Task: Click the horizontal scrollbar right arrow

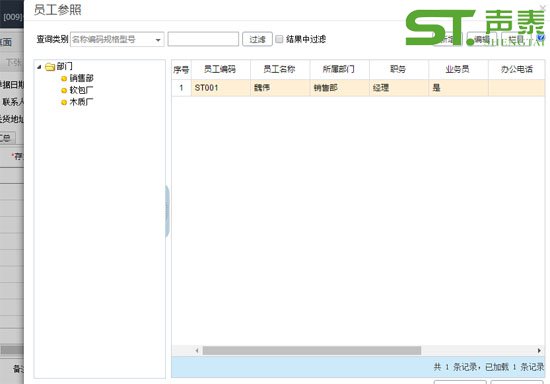Action: [539, 350]
